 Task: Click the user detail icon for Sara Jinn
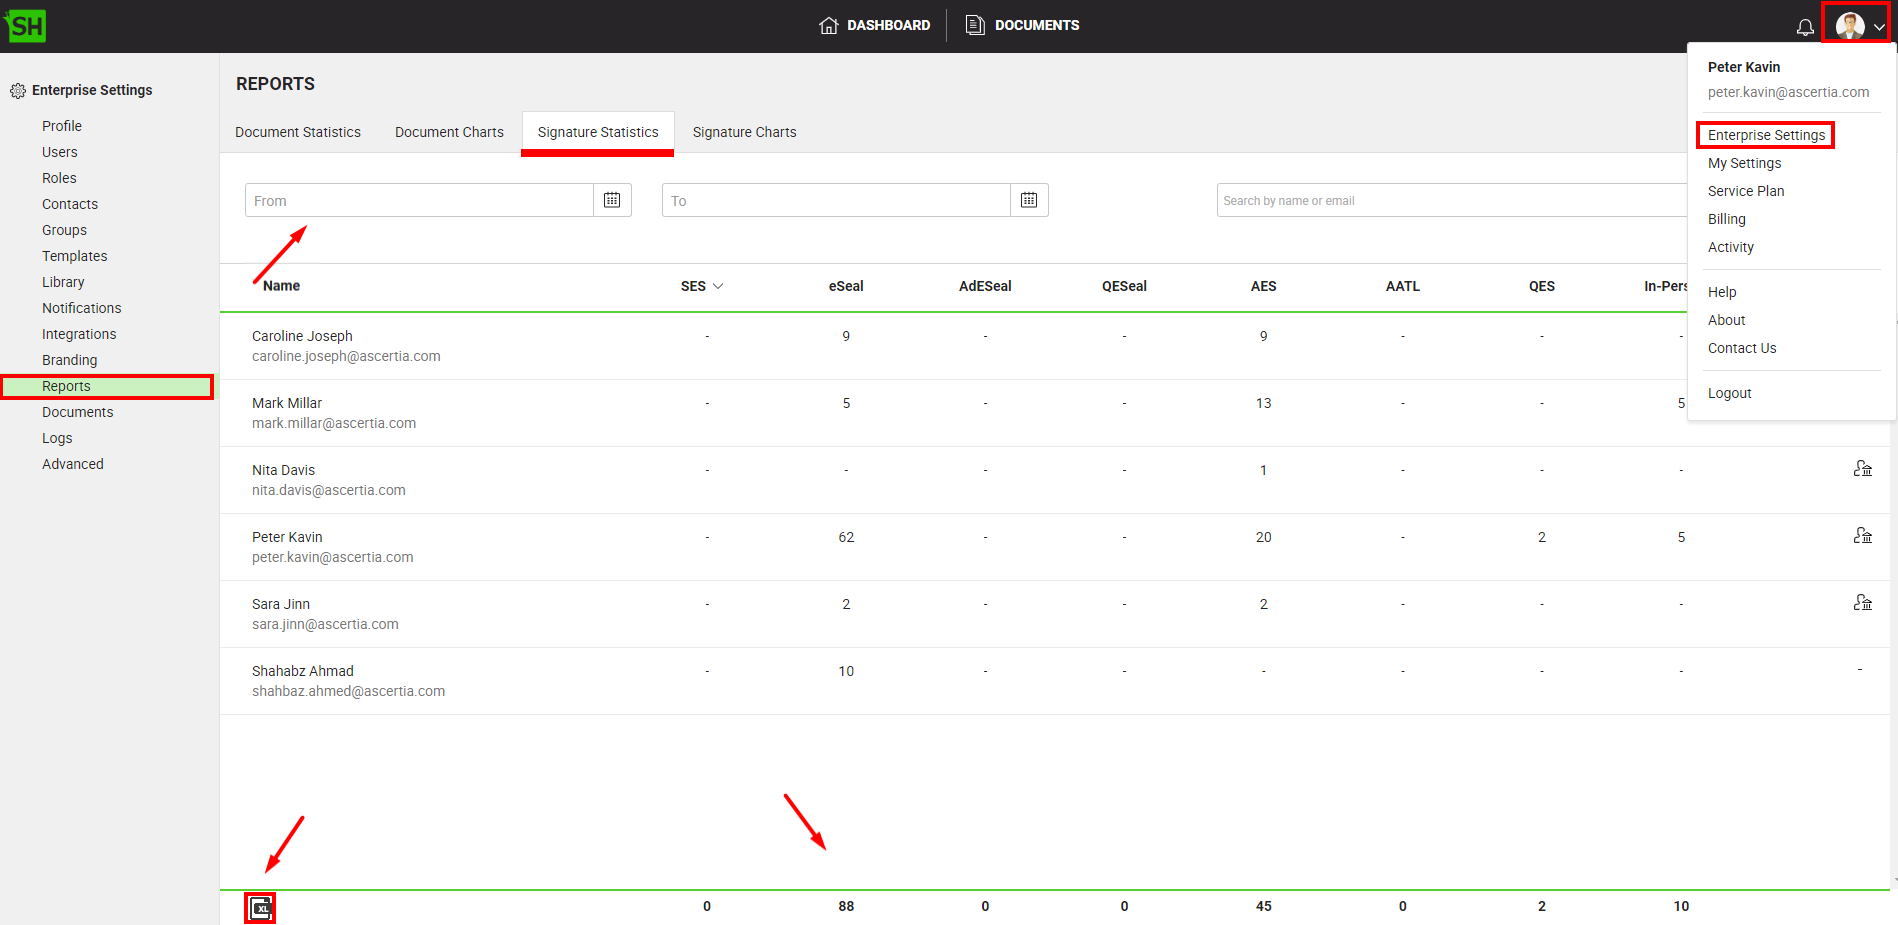(1862, 603)
